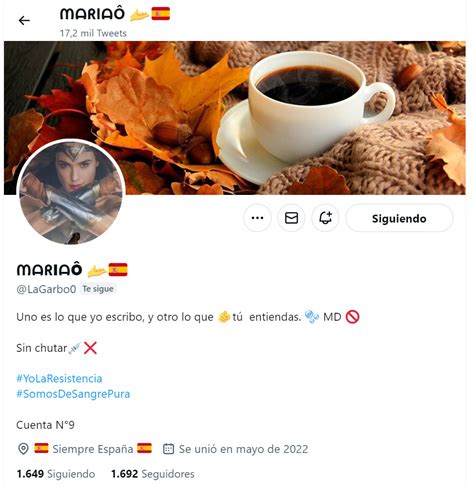Open the Wonder Woman profile picture
This screenshot has width=474, height=487.
[71, 193]
